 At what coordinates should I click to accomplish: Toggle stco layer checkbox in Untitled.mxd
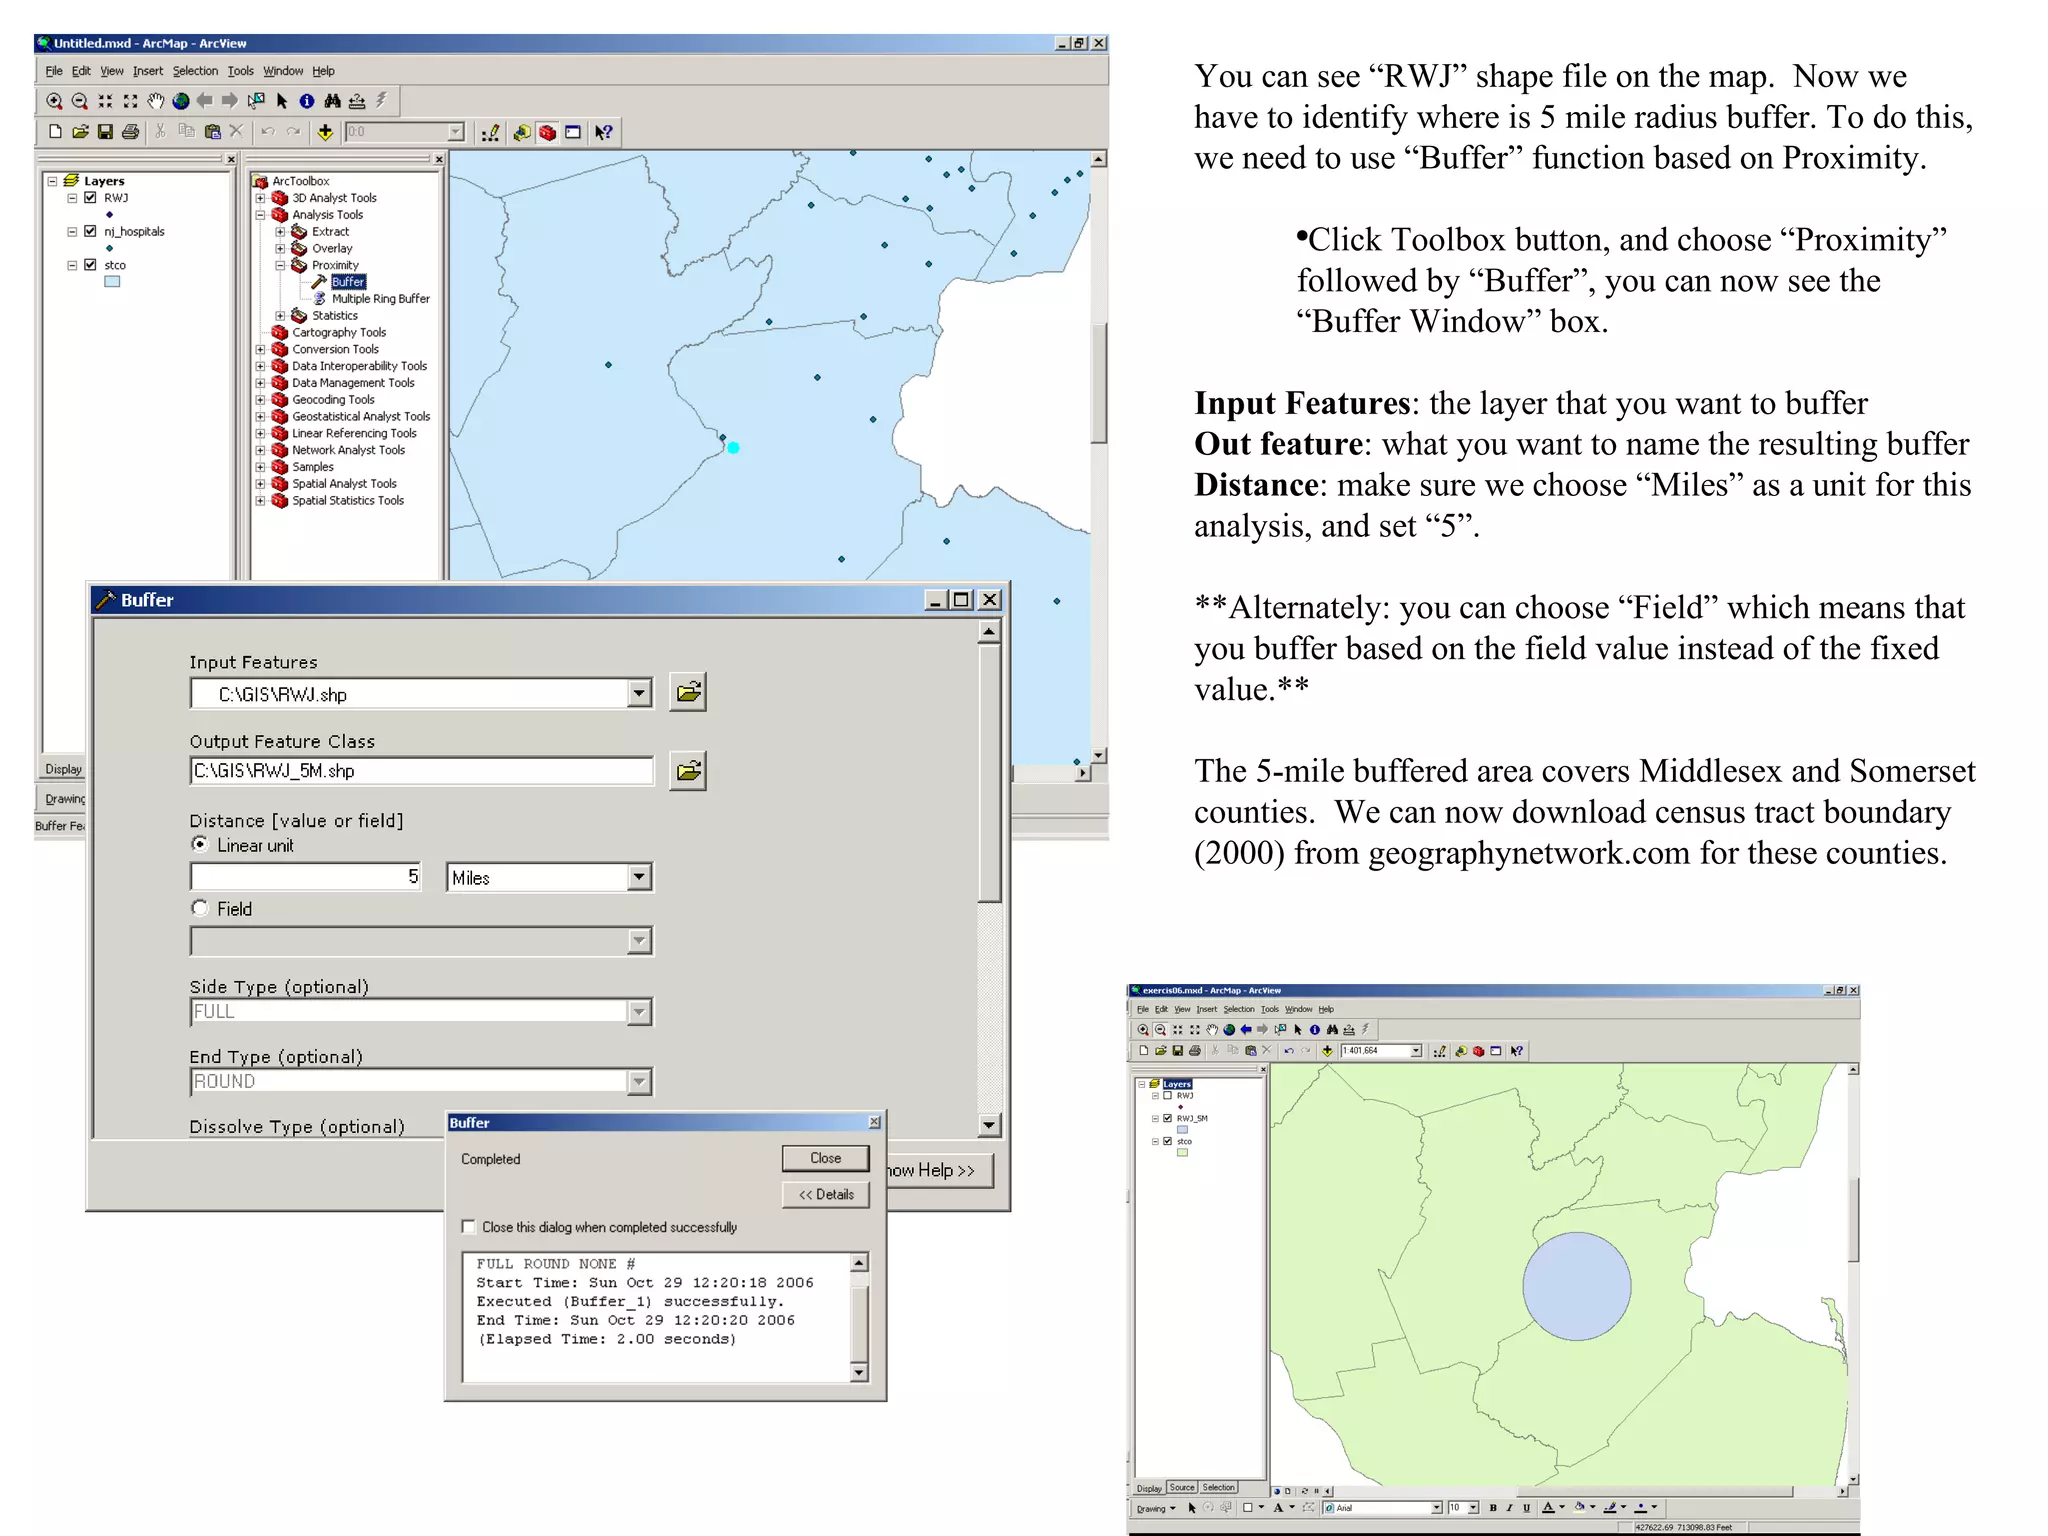[x=91, y=265]
